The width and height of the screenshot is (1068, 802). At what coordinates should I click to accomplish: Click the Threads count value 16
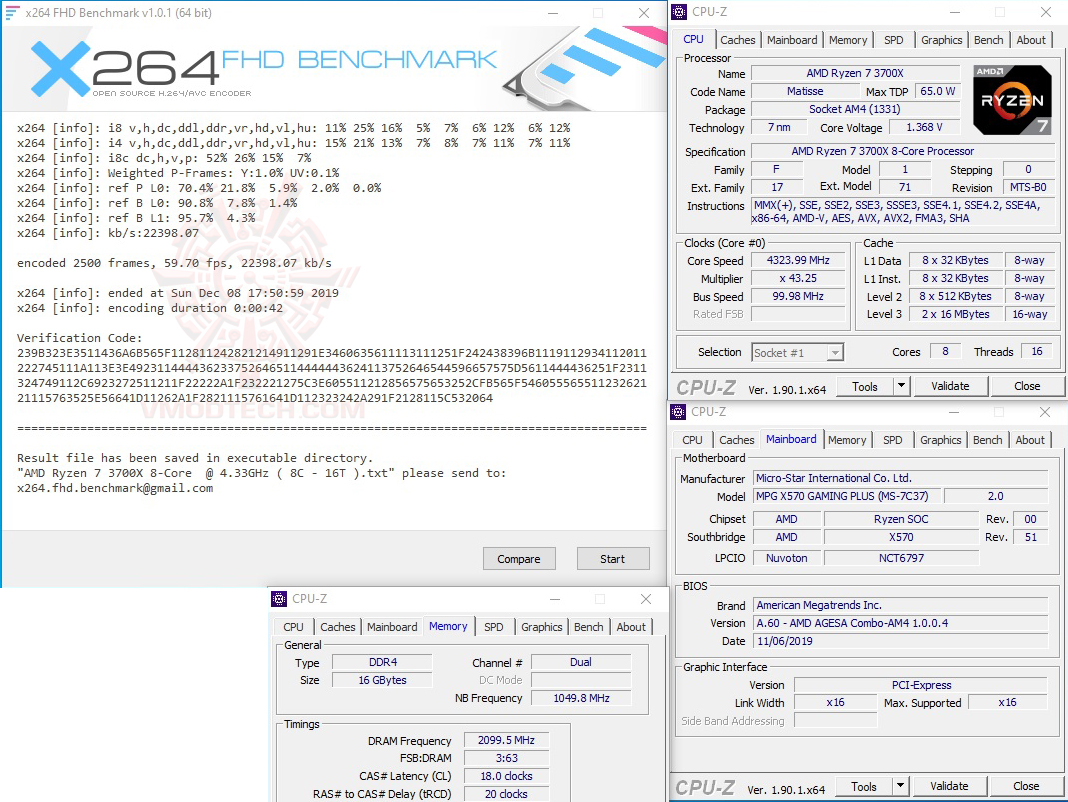[x=1036, y=352]
